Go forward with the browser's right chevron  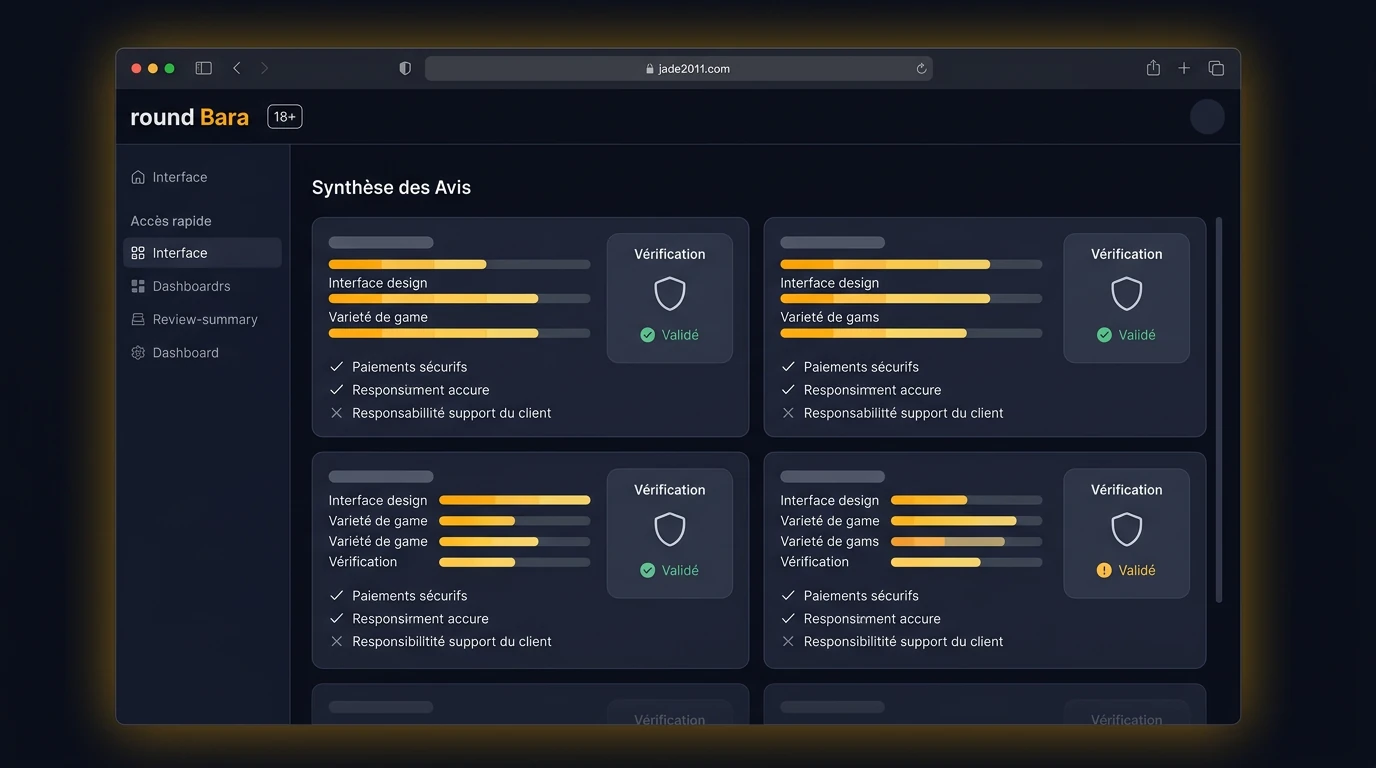pos(265,68)
